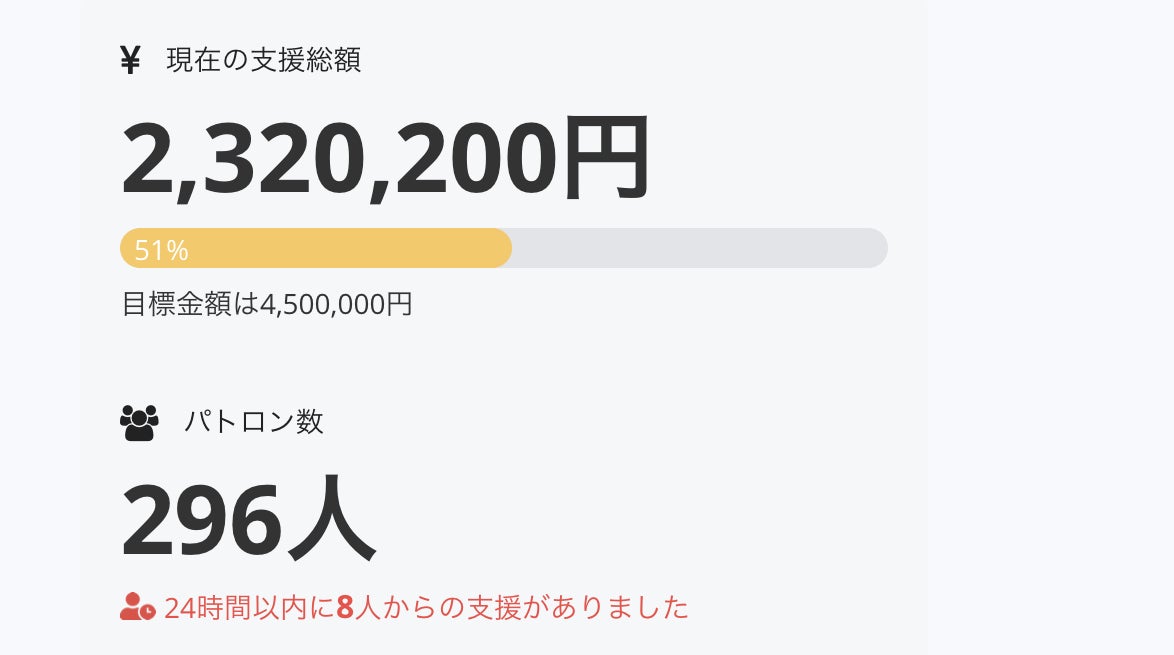1174x655 pixels.
Task: Click the 4,500,000円 goal figure
Action: (x=336, y=304)
